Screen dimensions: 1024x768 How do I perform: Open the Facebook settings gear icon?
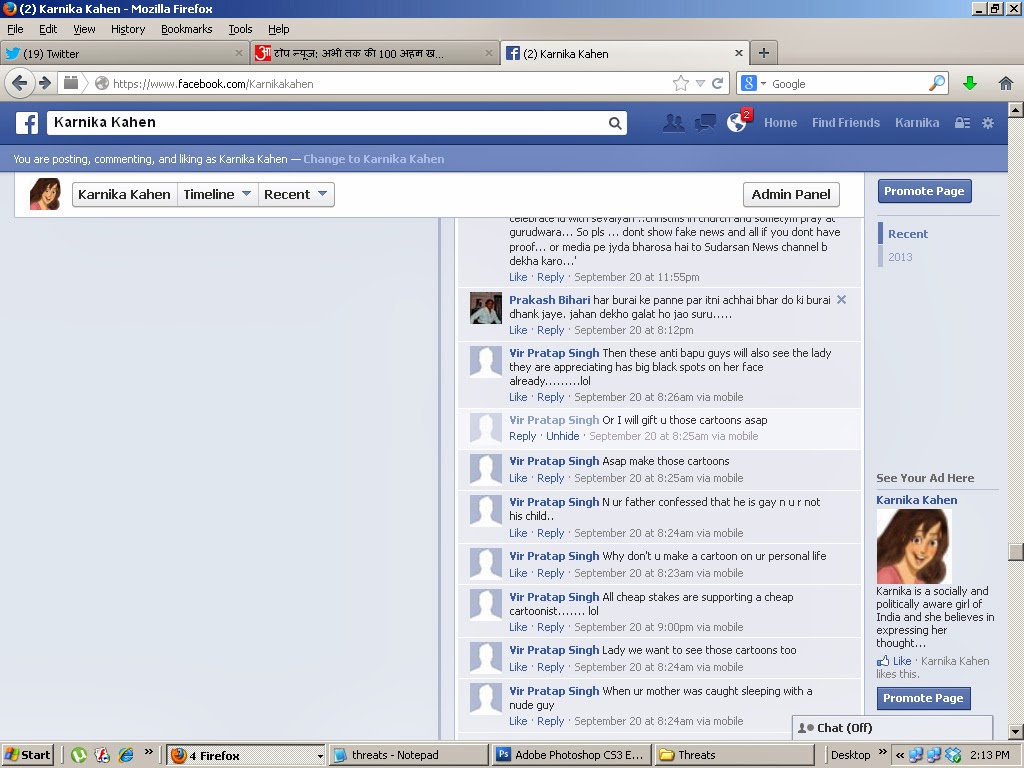click(988, 123)
